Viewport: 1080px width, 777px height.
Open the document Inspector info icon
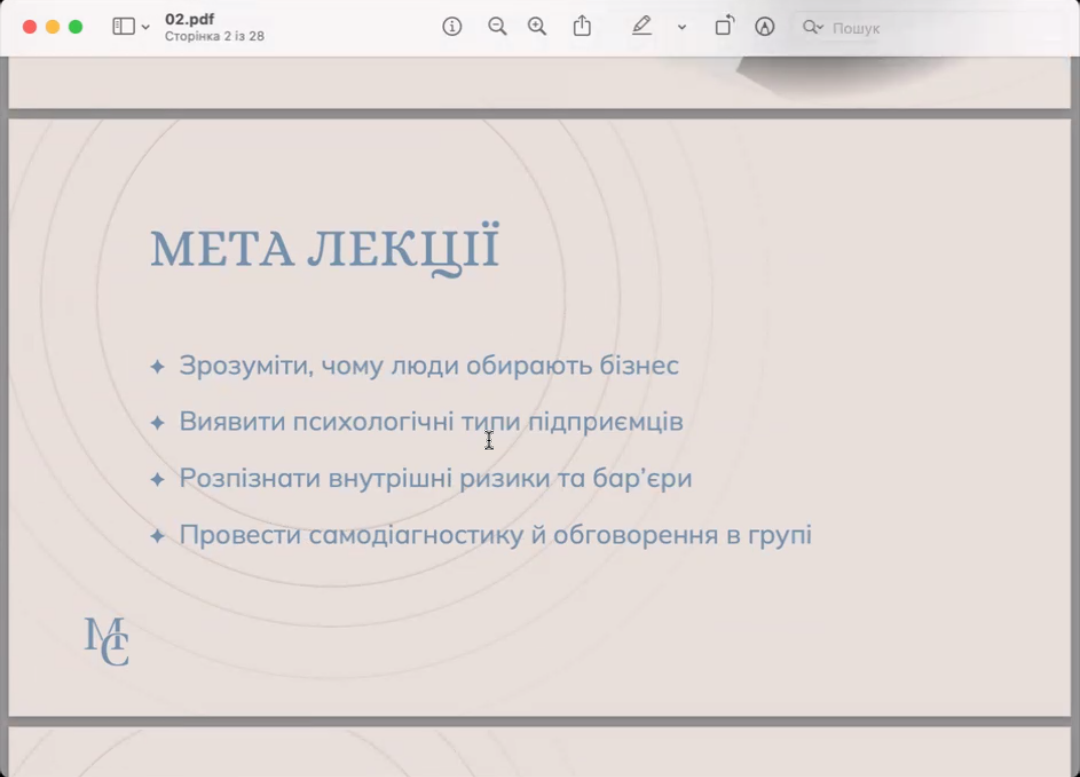[452, 27]
